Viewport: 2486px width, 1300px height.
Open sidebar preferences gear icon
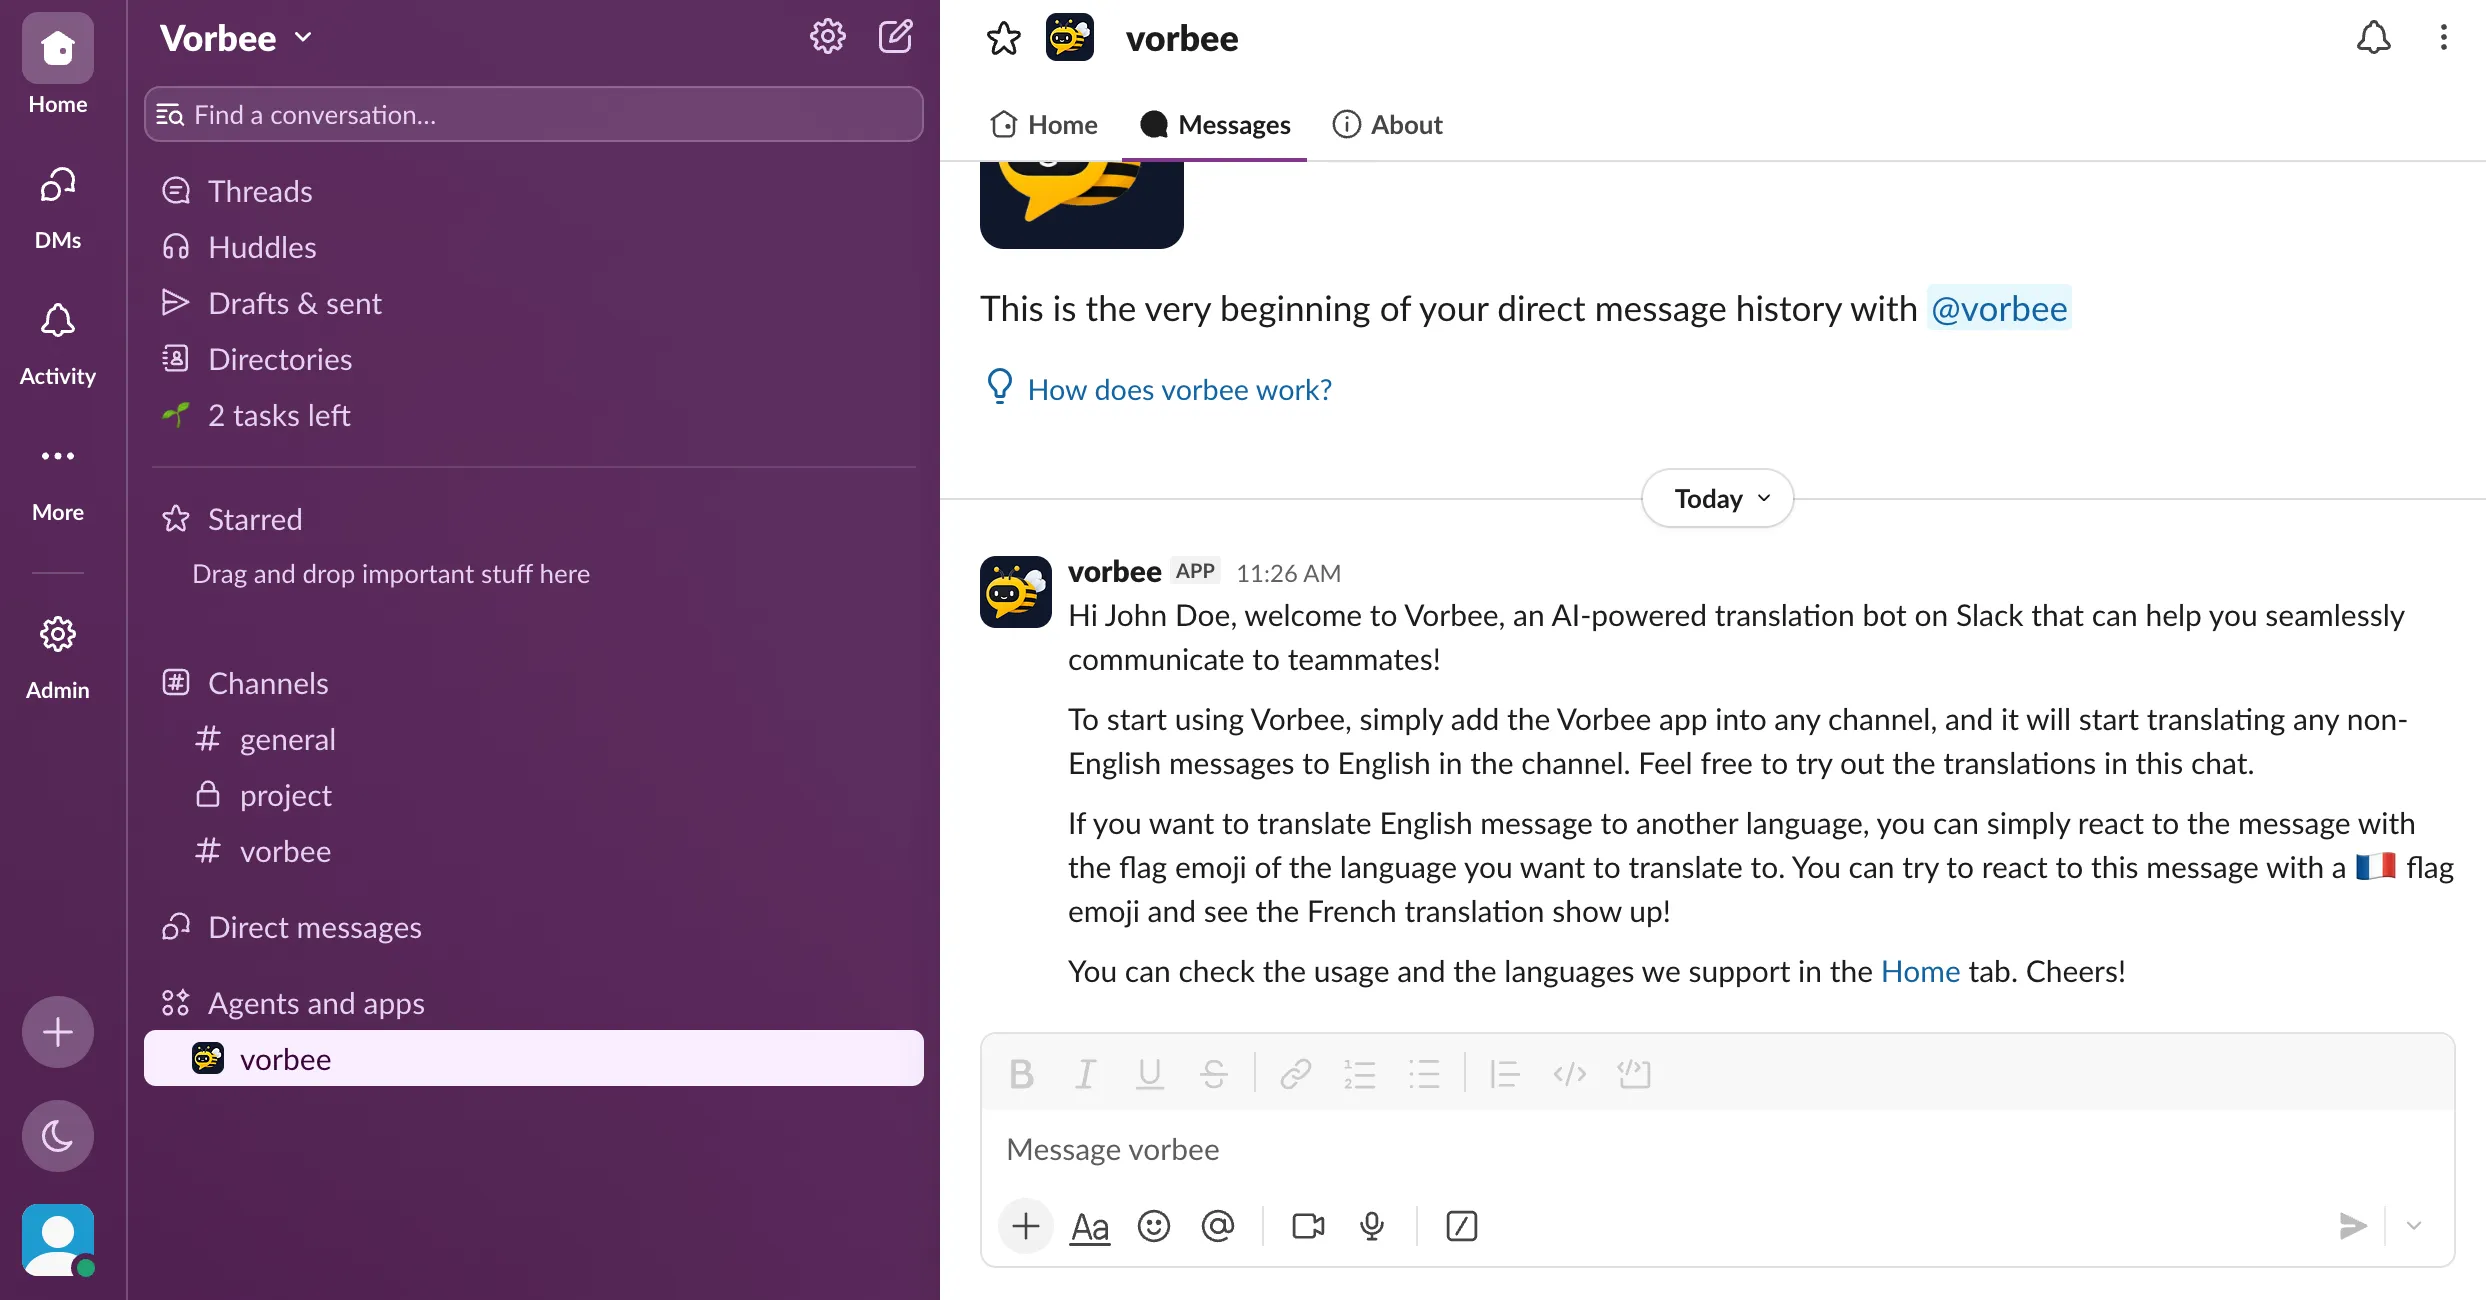827,37
